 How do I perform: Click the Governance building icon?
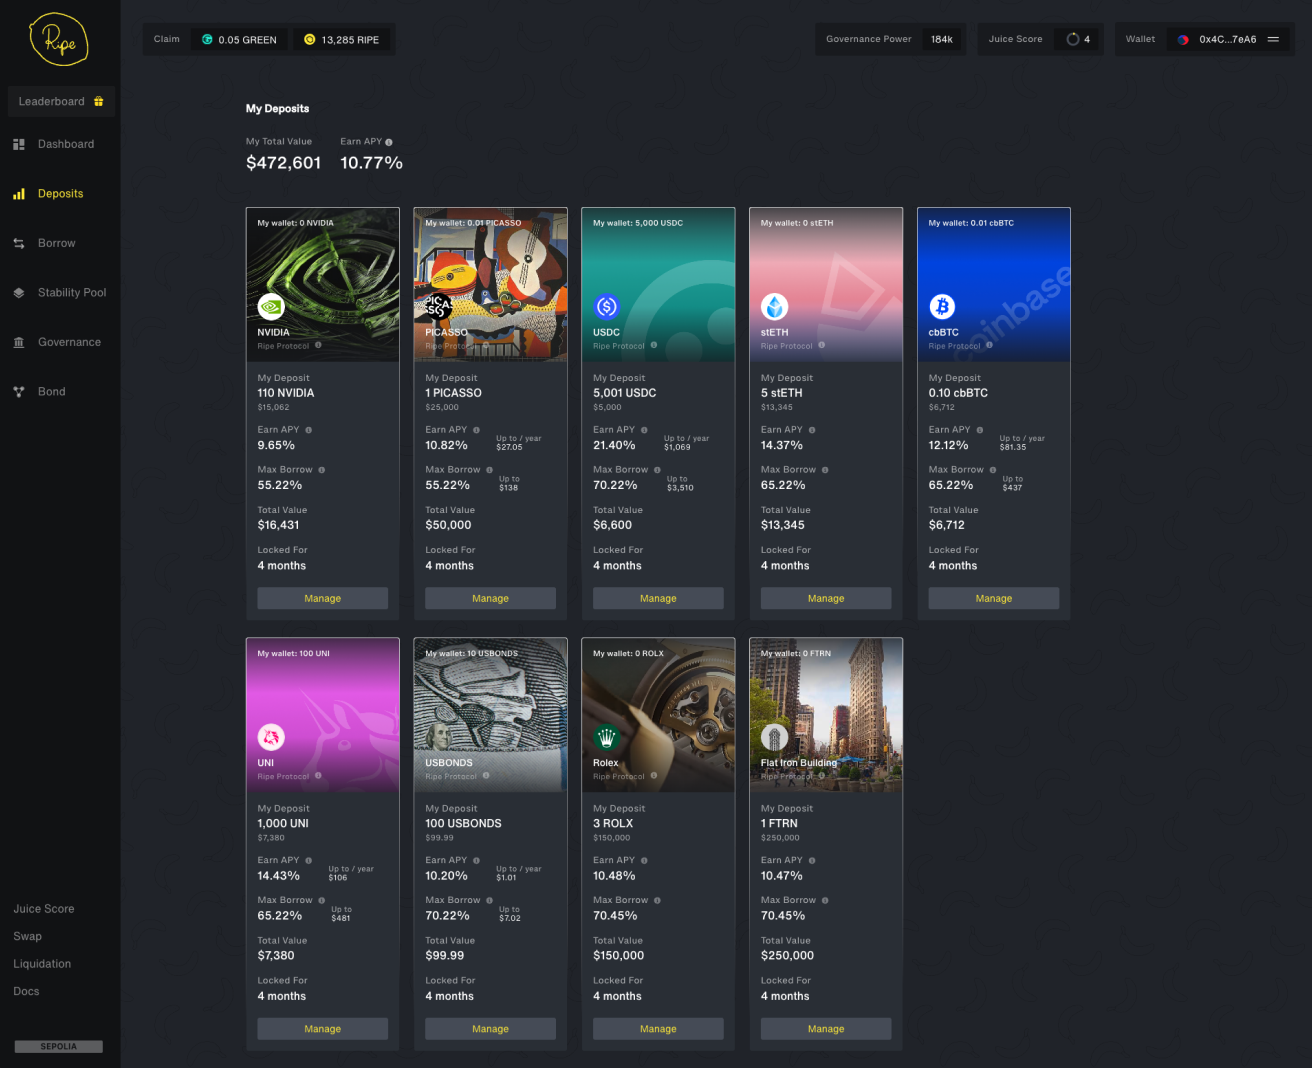coord(19,342)
